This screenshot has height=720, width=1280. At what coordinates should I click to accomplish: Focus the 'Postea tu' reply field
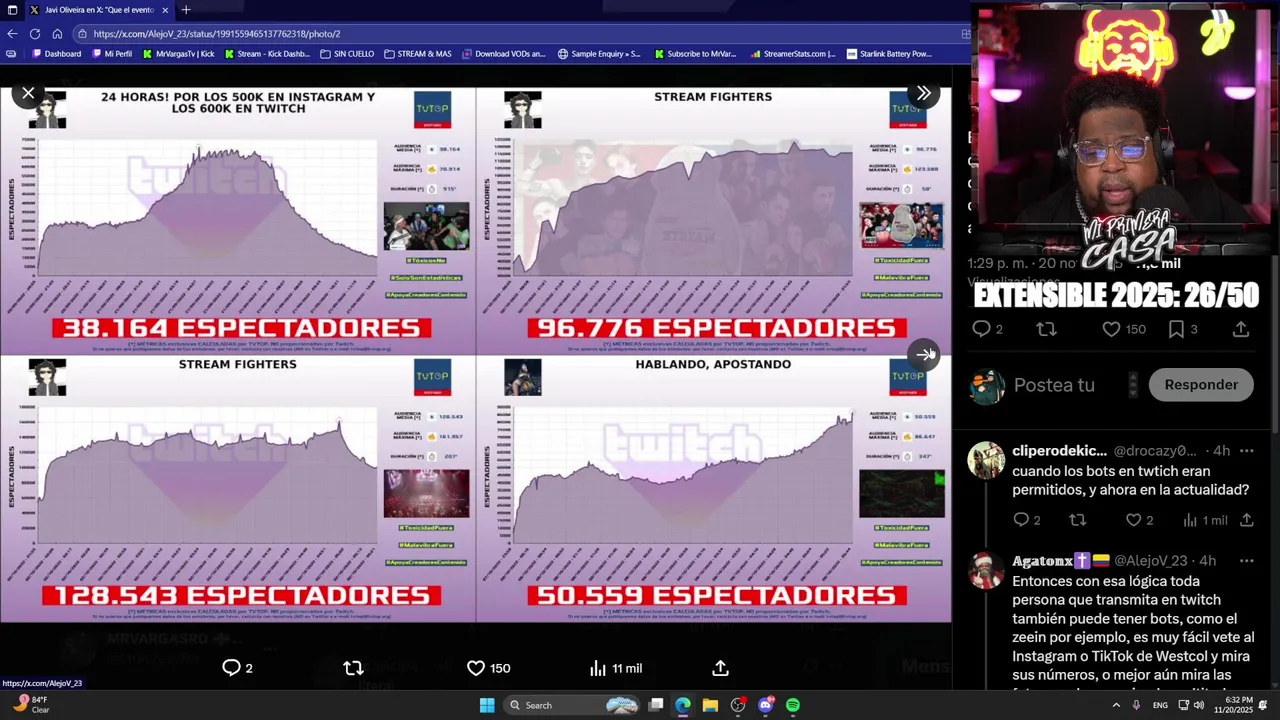(x=1054, y=385)
